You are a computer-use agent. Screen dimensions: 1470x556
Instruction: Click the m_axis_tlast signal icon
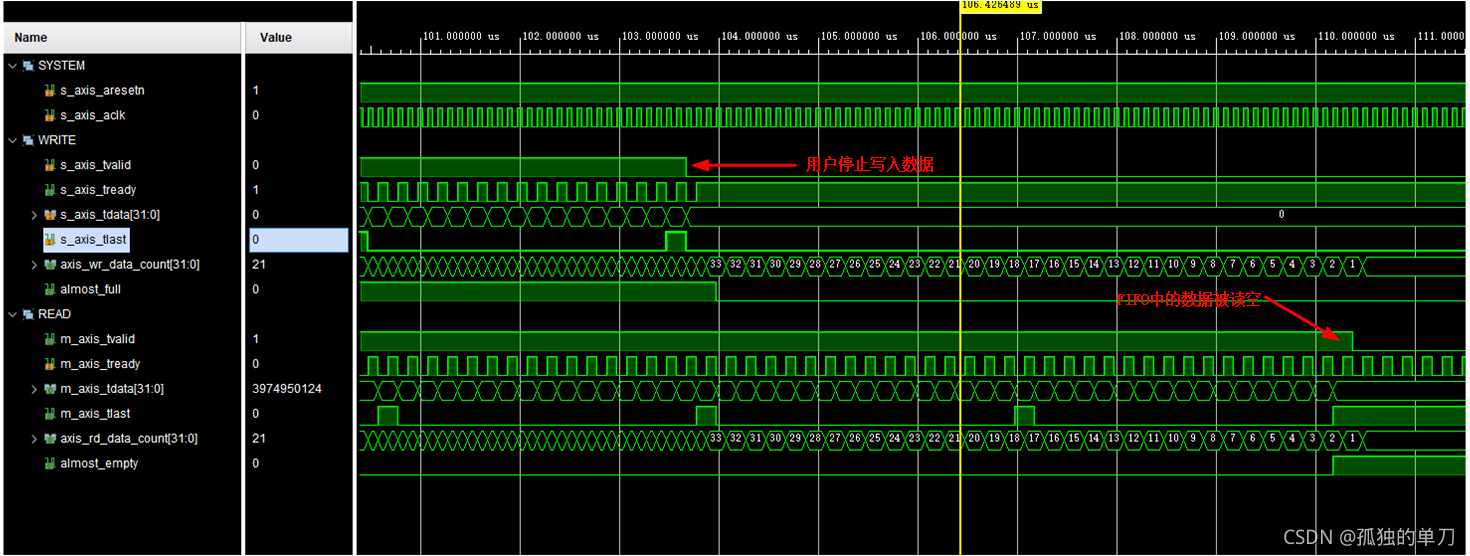pyautogui.click(x=50, y=414)
